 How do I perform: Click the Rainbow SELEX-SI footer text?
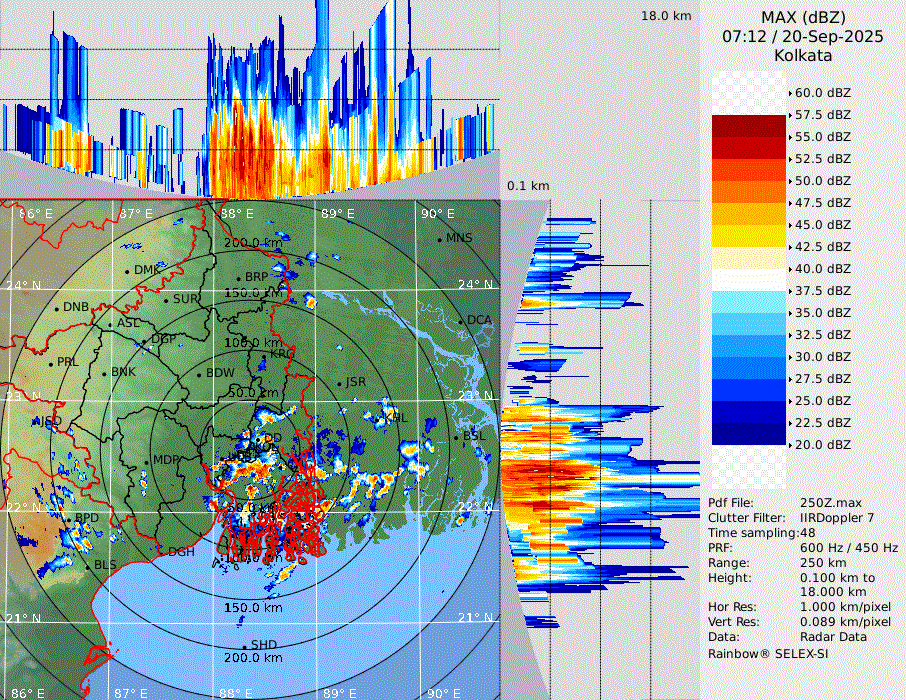(768, 654)
